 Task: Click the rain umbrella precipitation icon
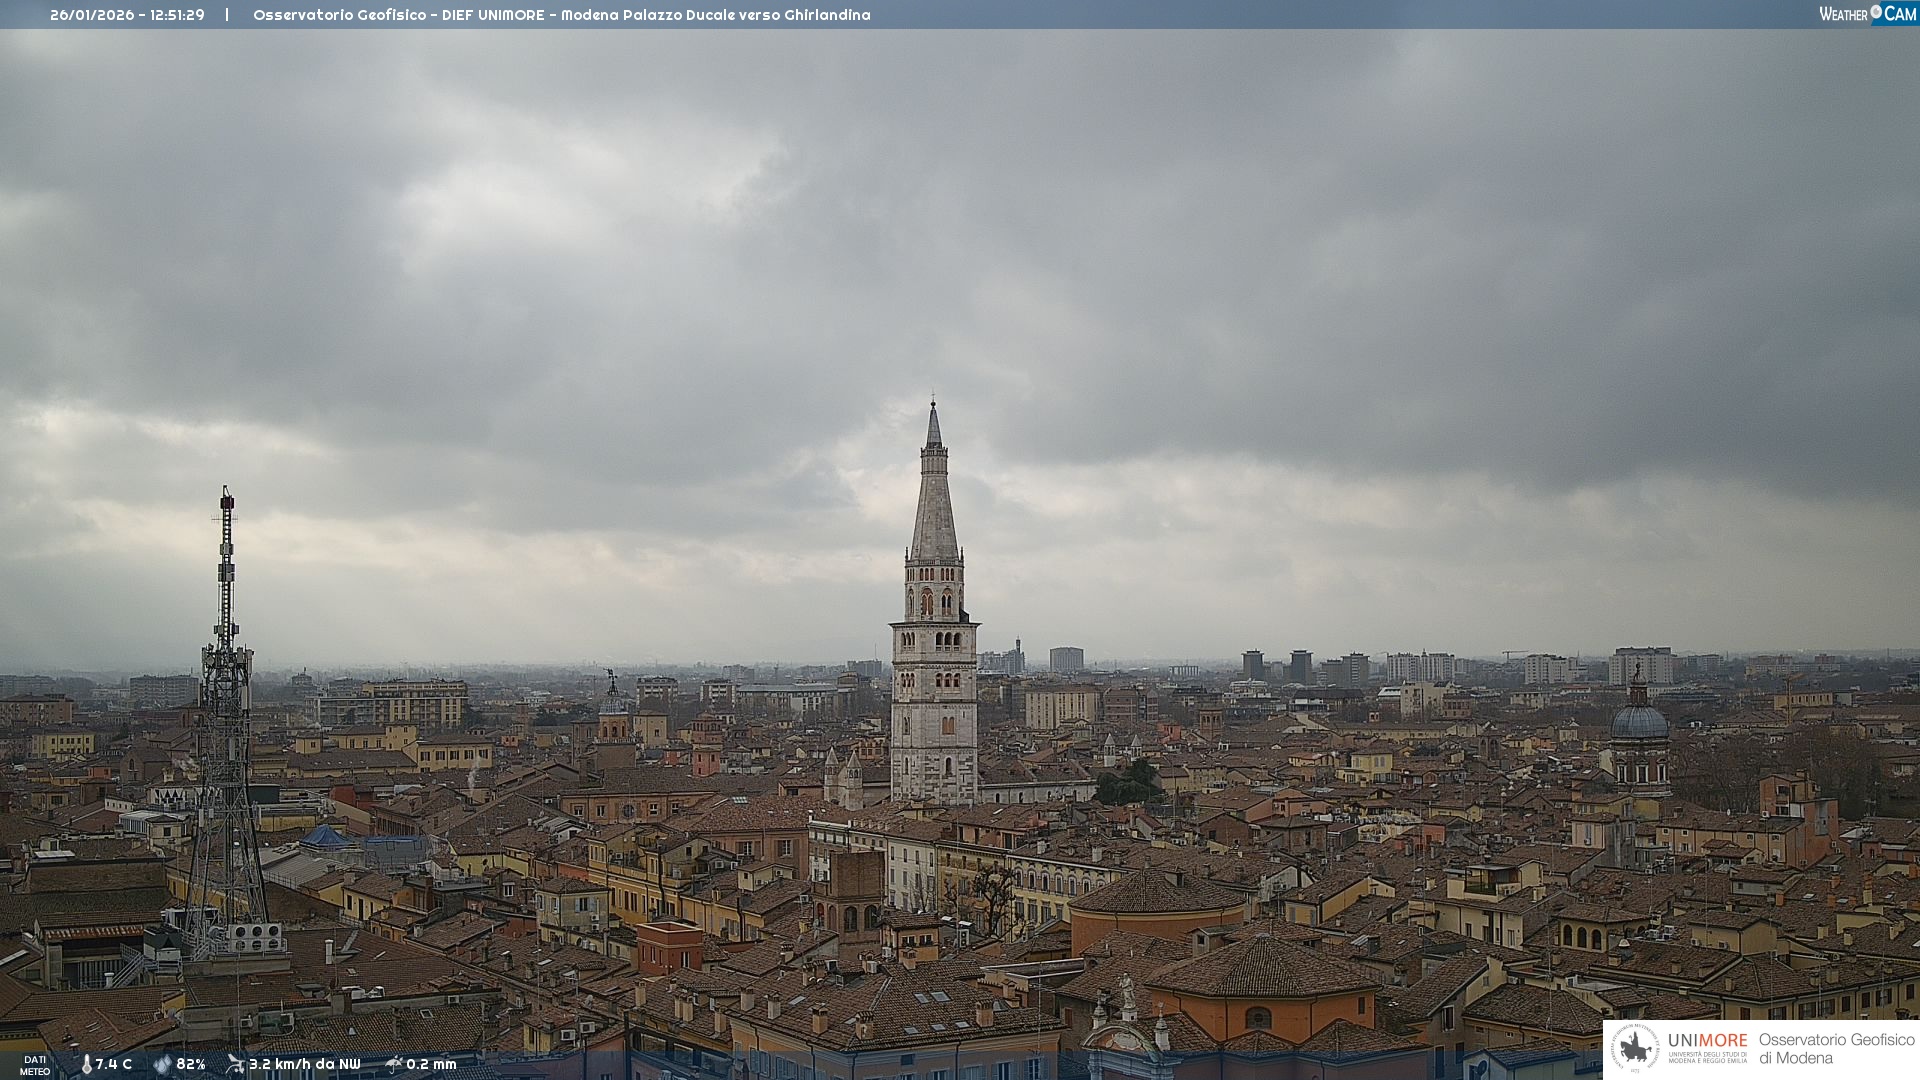394,1064
